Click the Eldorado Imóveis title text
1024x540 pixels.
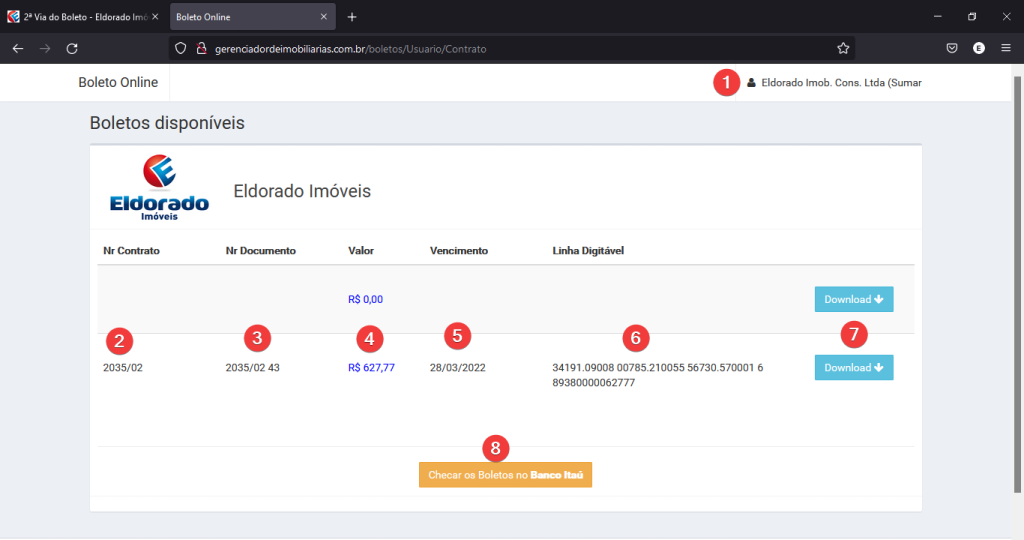click(302, 191)
